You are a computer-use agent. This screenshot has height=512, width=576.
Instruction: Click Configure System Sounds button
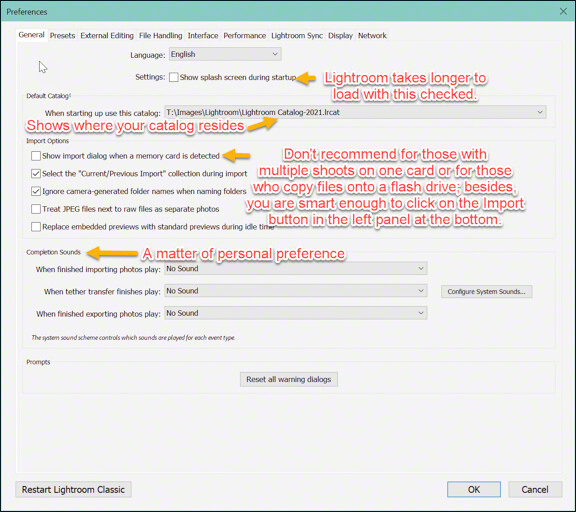coord(486,292)
